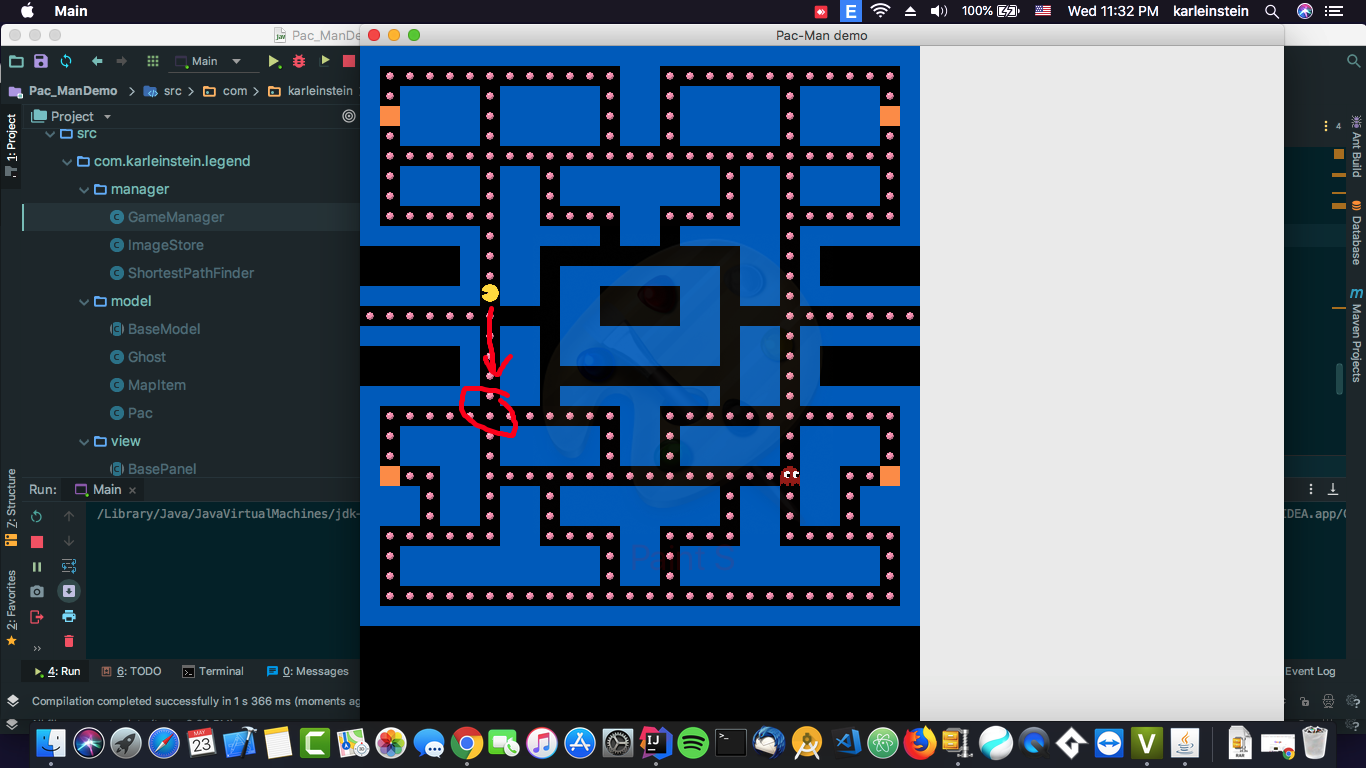Click the scrollbar thumb at the IDE's right edge
1366x768 pixels.
pos(1339,379)
